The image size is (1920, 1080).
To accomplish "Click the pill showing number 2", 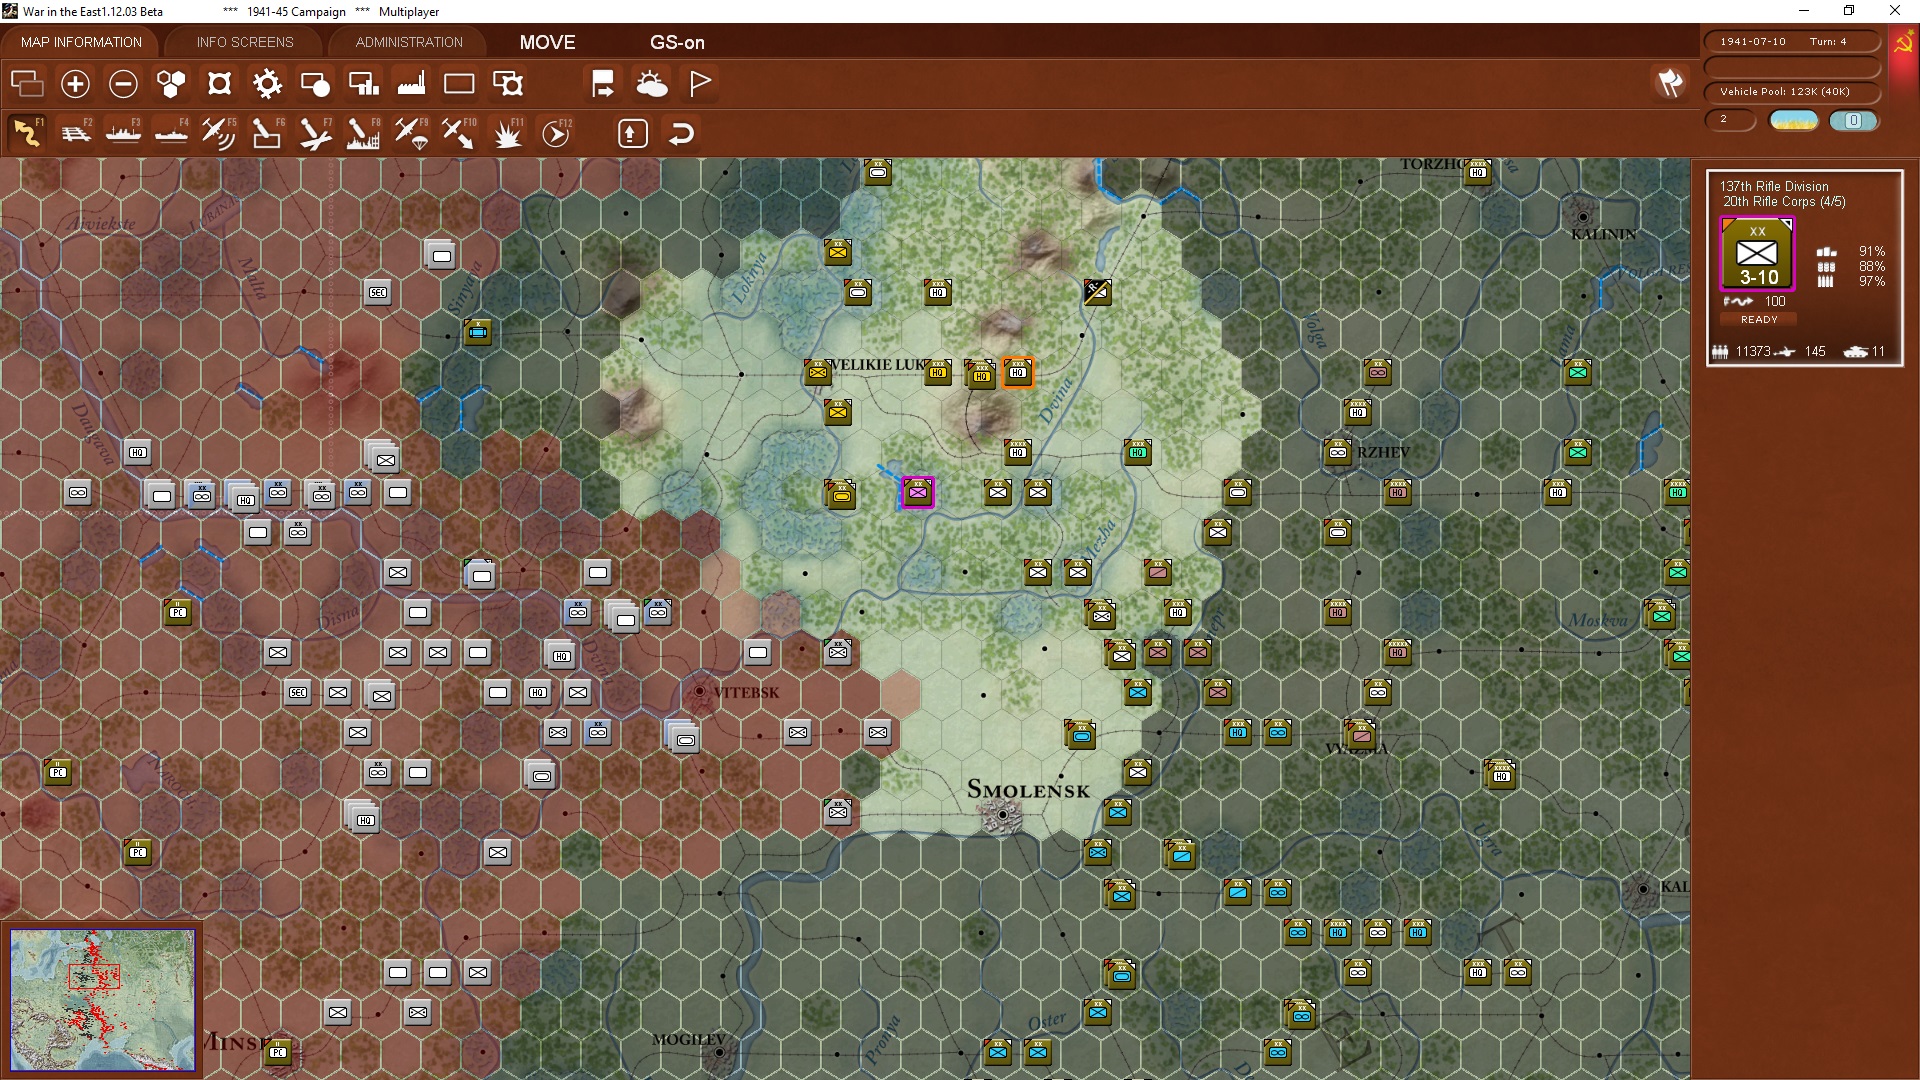I will 1730,119.
